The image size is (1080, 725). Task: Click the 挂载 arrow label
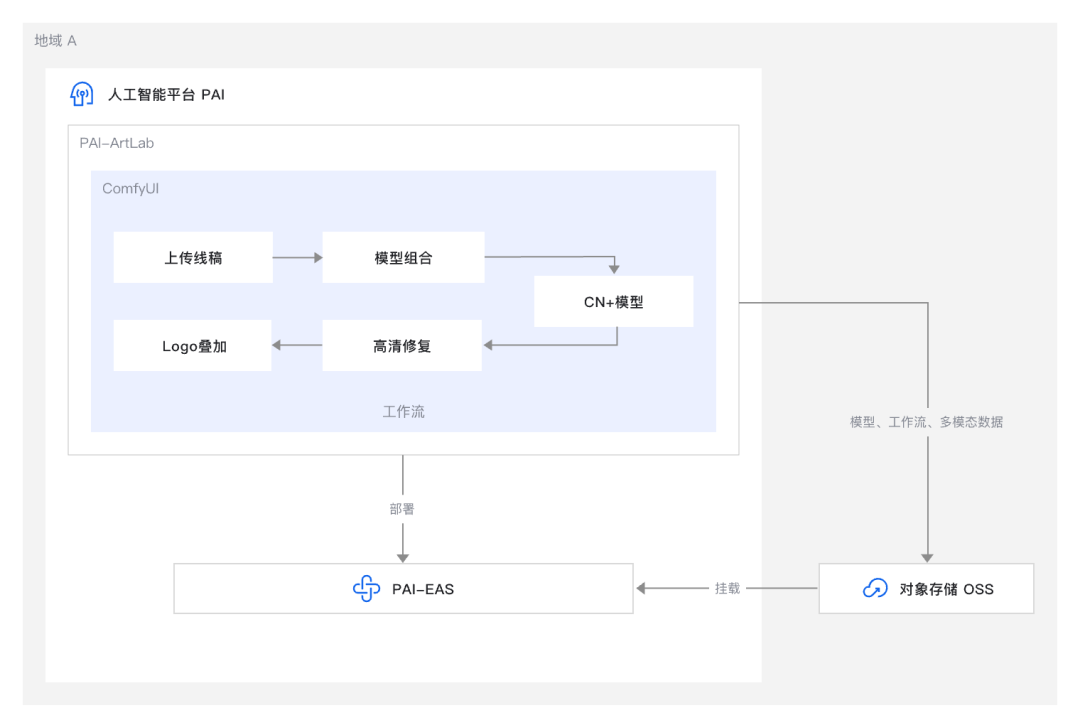click(727, 589)
